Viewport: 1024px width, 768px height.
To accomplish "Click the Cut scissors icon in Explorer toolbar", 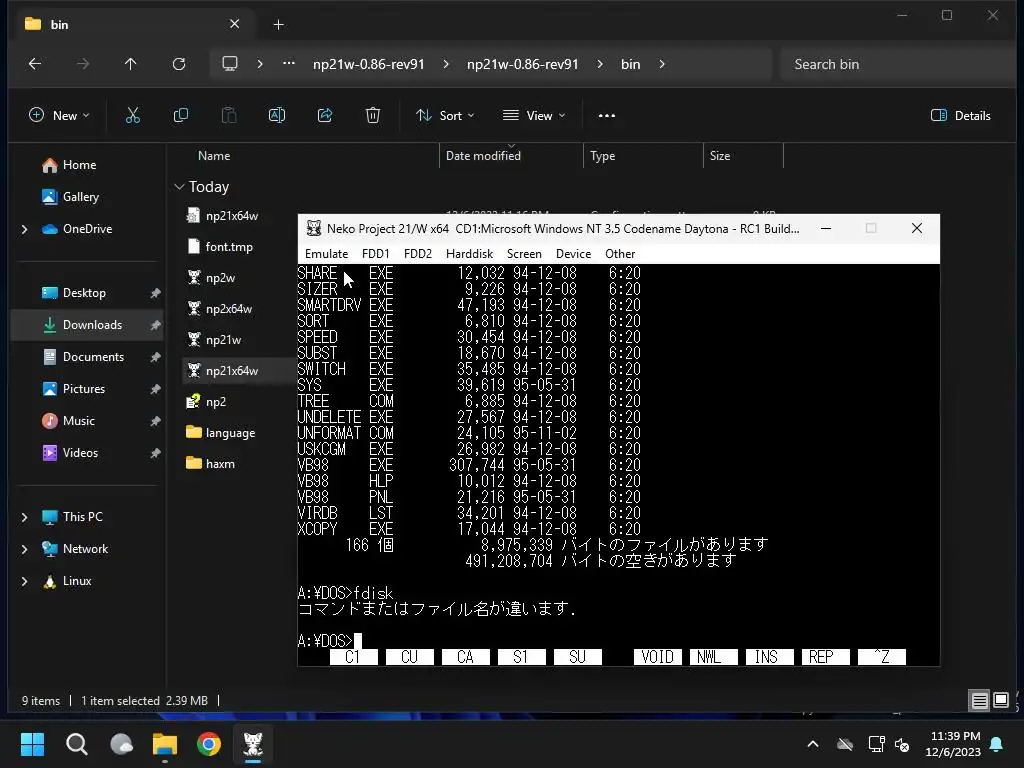I will [x=133, y=116].
